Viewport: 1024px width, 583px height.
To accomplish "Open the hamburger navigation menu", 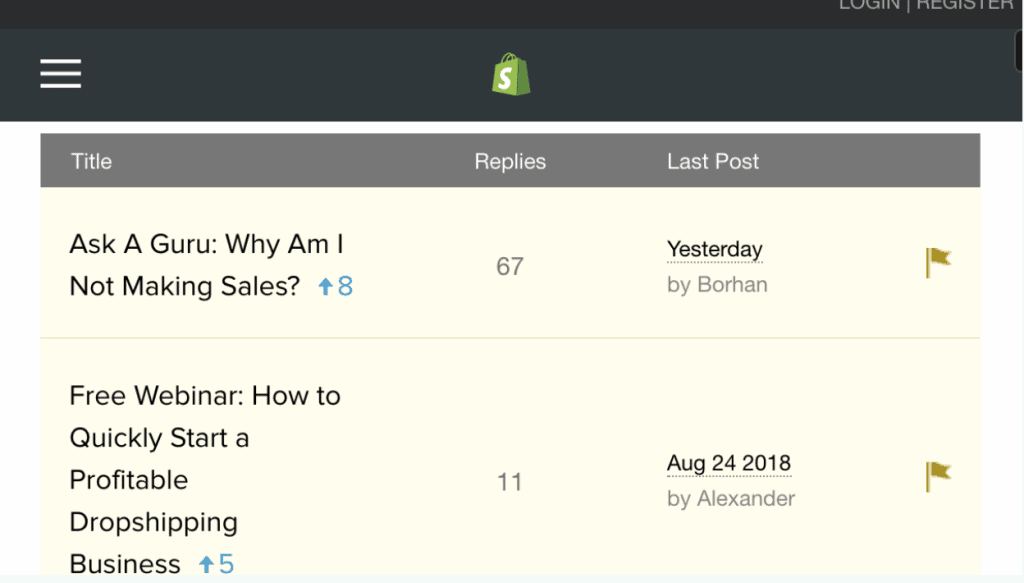I will [61, 73].
